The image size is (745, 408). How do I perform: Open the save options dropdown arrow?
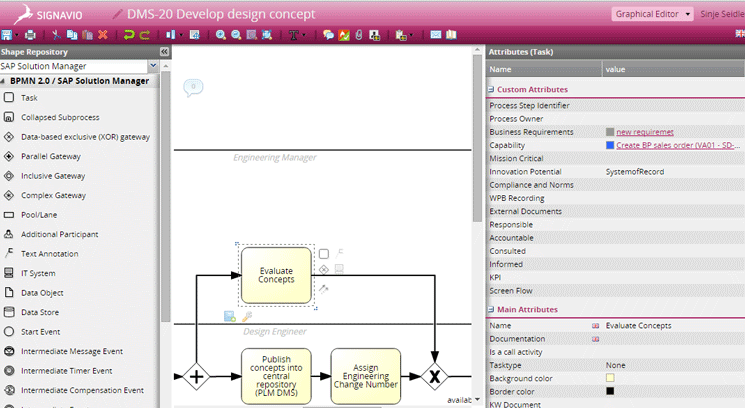pyautogui.click(x=16, y=35)
